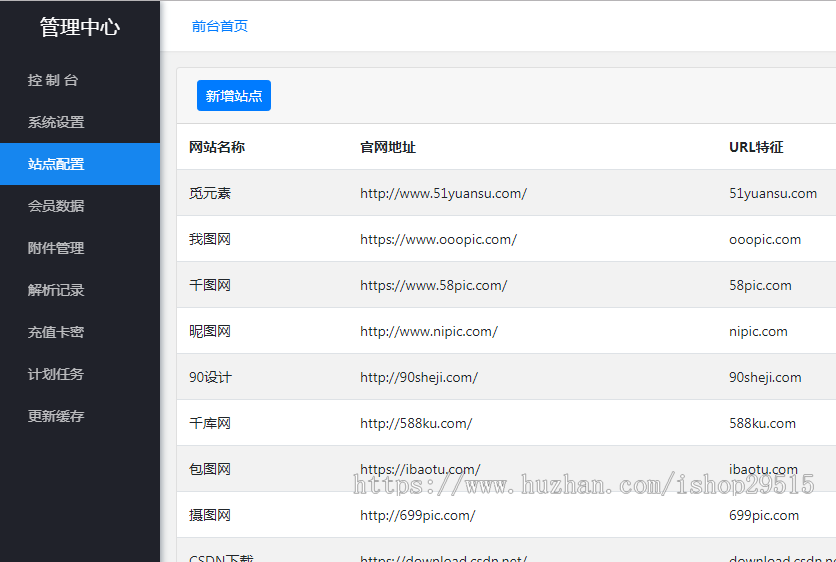Click URL feature ooopic.com
836x562 pixels.
tap(765, 239)
